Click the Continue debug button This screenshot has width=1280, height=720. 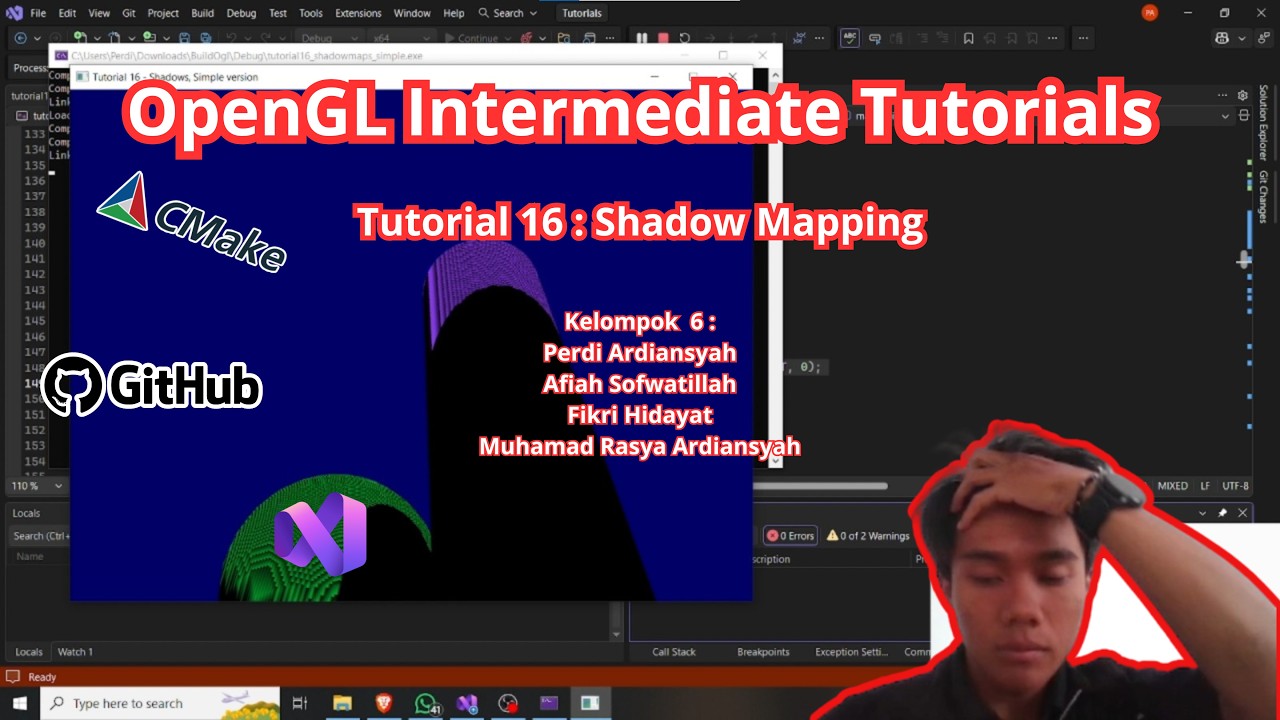[471, 38]
